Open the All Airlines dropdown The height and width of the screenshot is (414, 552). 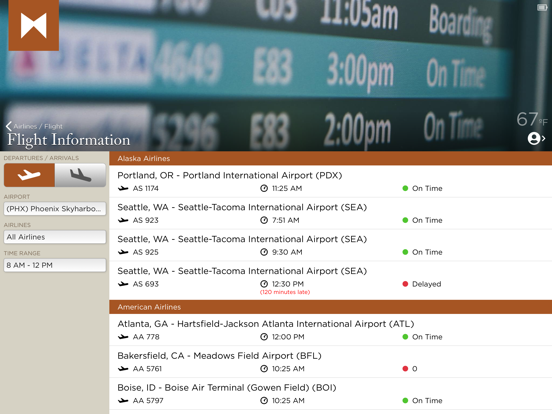pos(55,237)
